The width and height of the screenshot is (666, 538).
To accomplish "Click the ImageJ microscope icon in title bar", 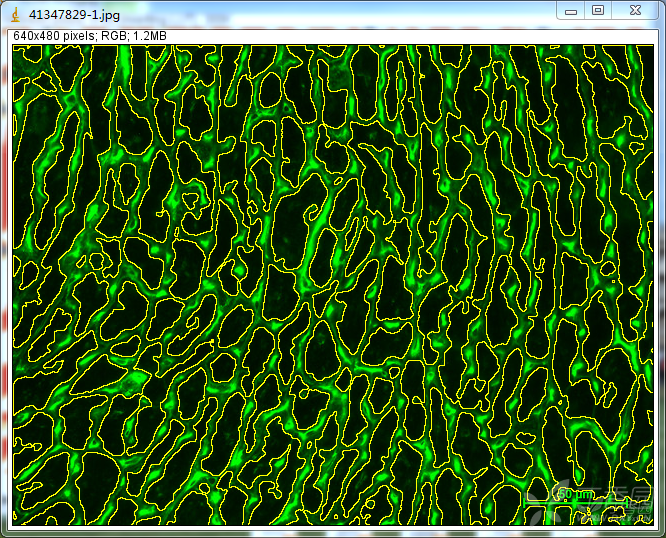I will [x=16, y=10].
